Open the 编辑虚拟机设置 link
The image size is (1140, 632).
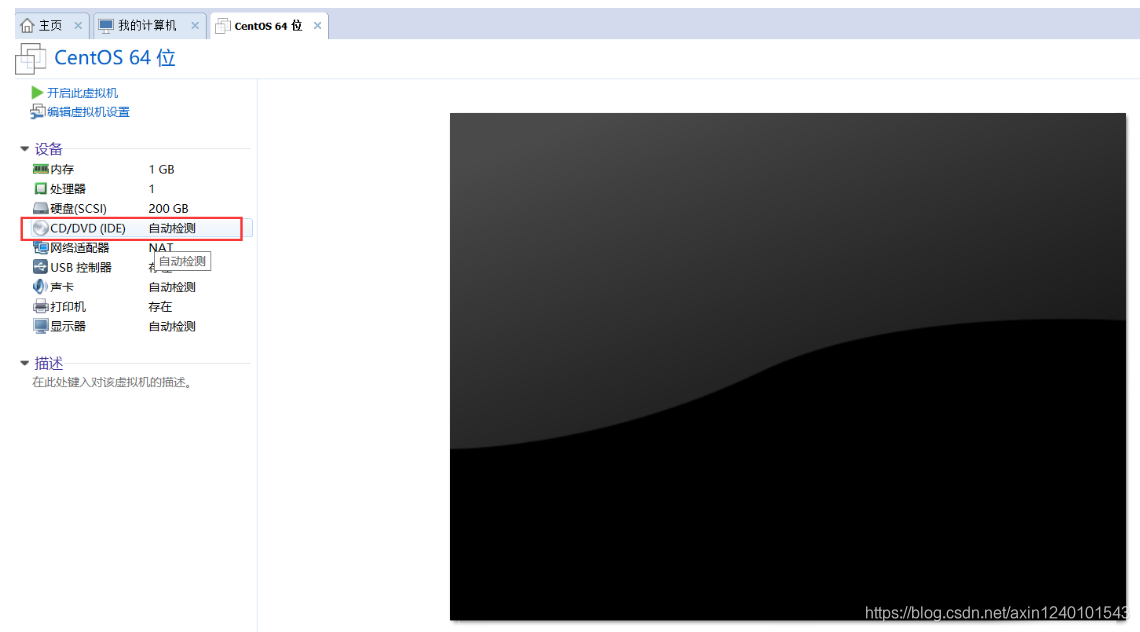[x=88, y=112]
